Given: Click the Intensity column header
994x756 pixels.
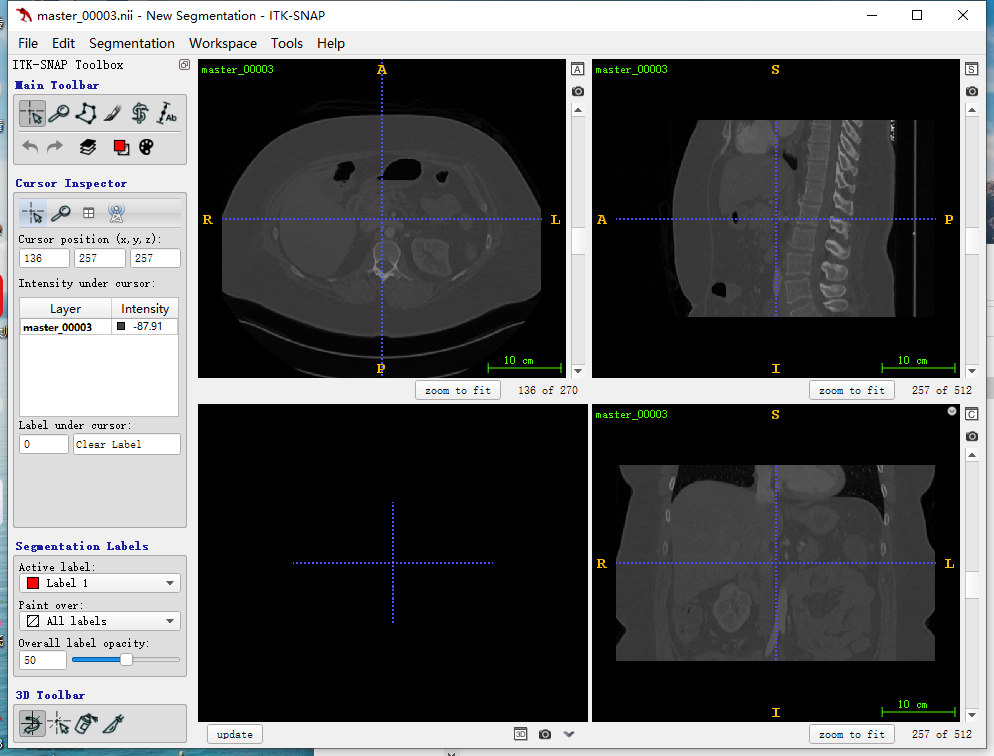Looking at the screenshot, I should pyautogui.click(x=145, y=309).
